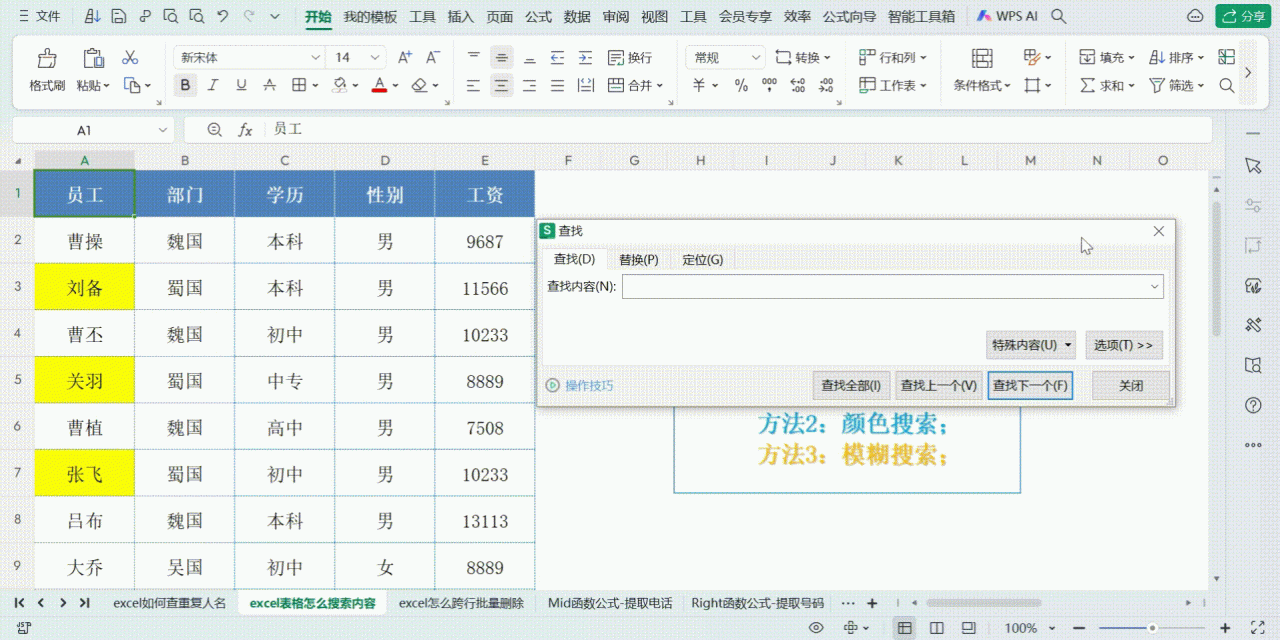Toggle Bold formatting in the ribbon

click(185, 86)
